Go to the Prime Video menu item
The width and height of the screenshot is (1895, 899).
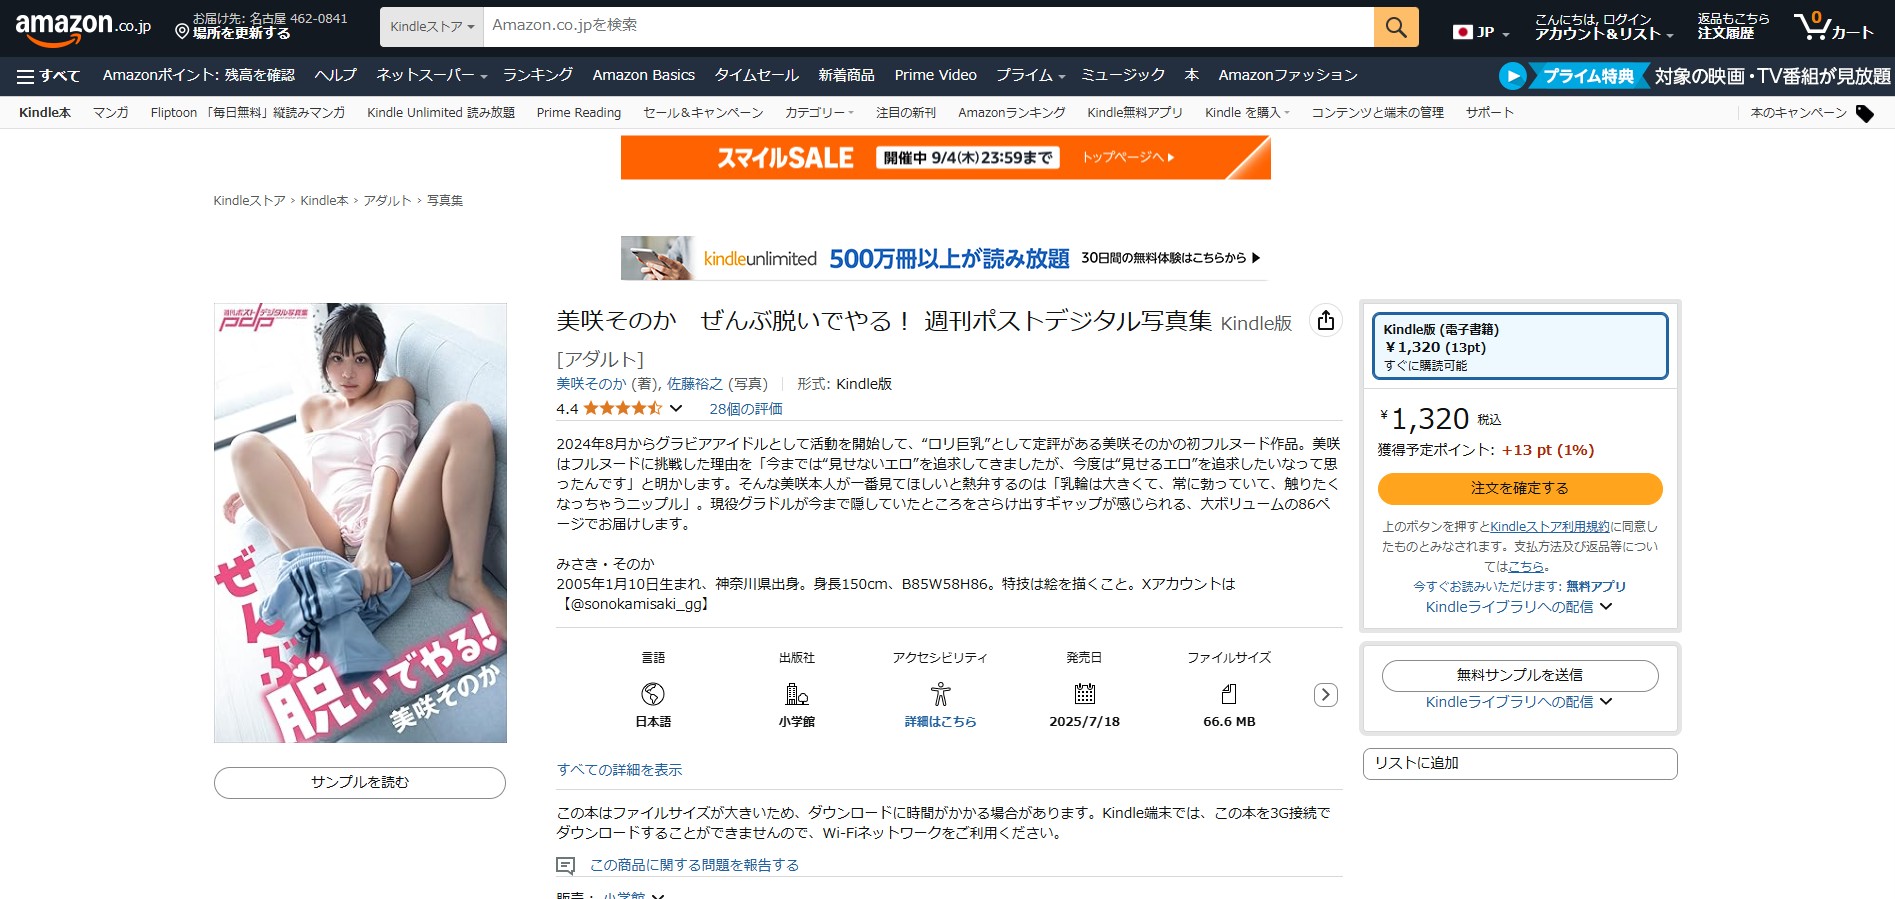tap(935, 76)
